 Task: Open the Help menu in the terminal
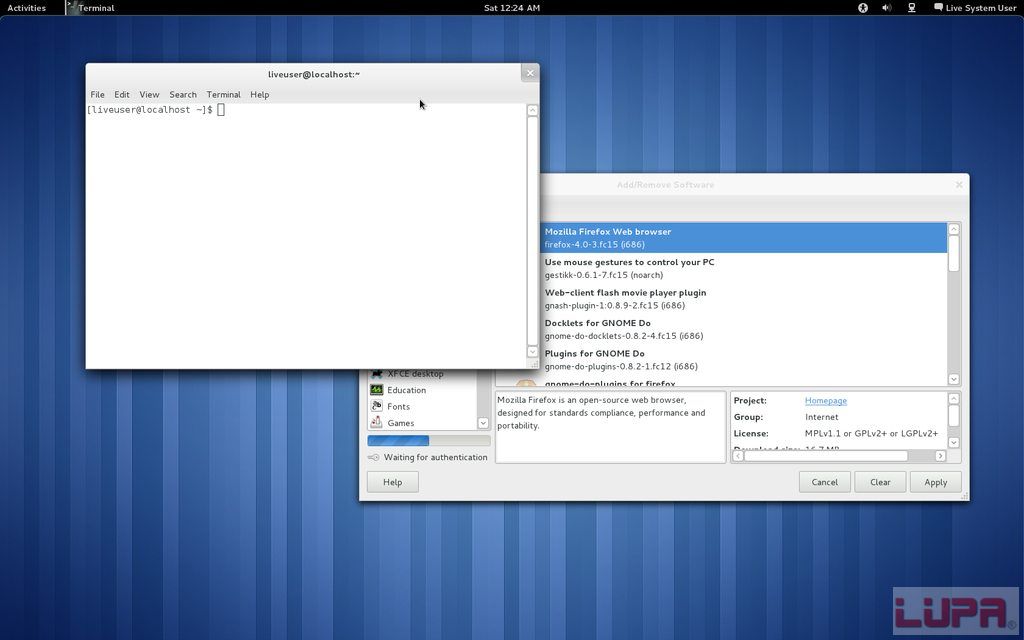click(x=259, y=95)
